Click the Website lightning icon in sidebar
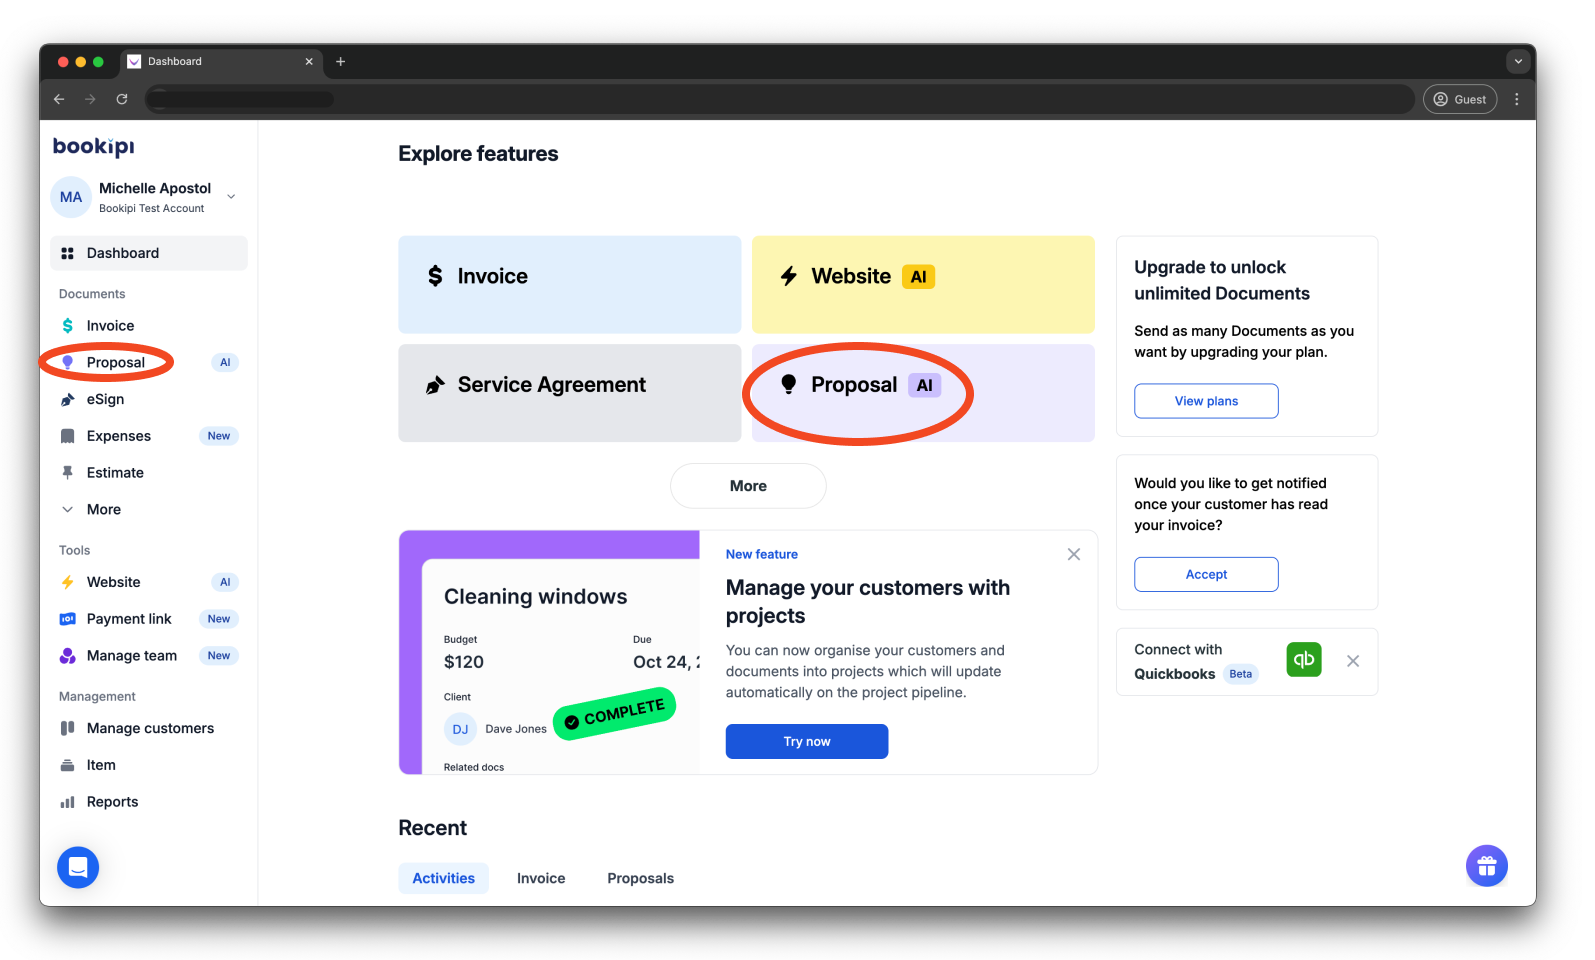This screenshot has width=1595, height=960. 68,582
